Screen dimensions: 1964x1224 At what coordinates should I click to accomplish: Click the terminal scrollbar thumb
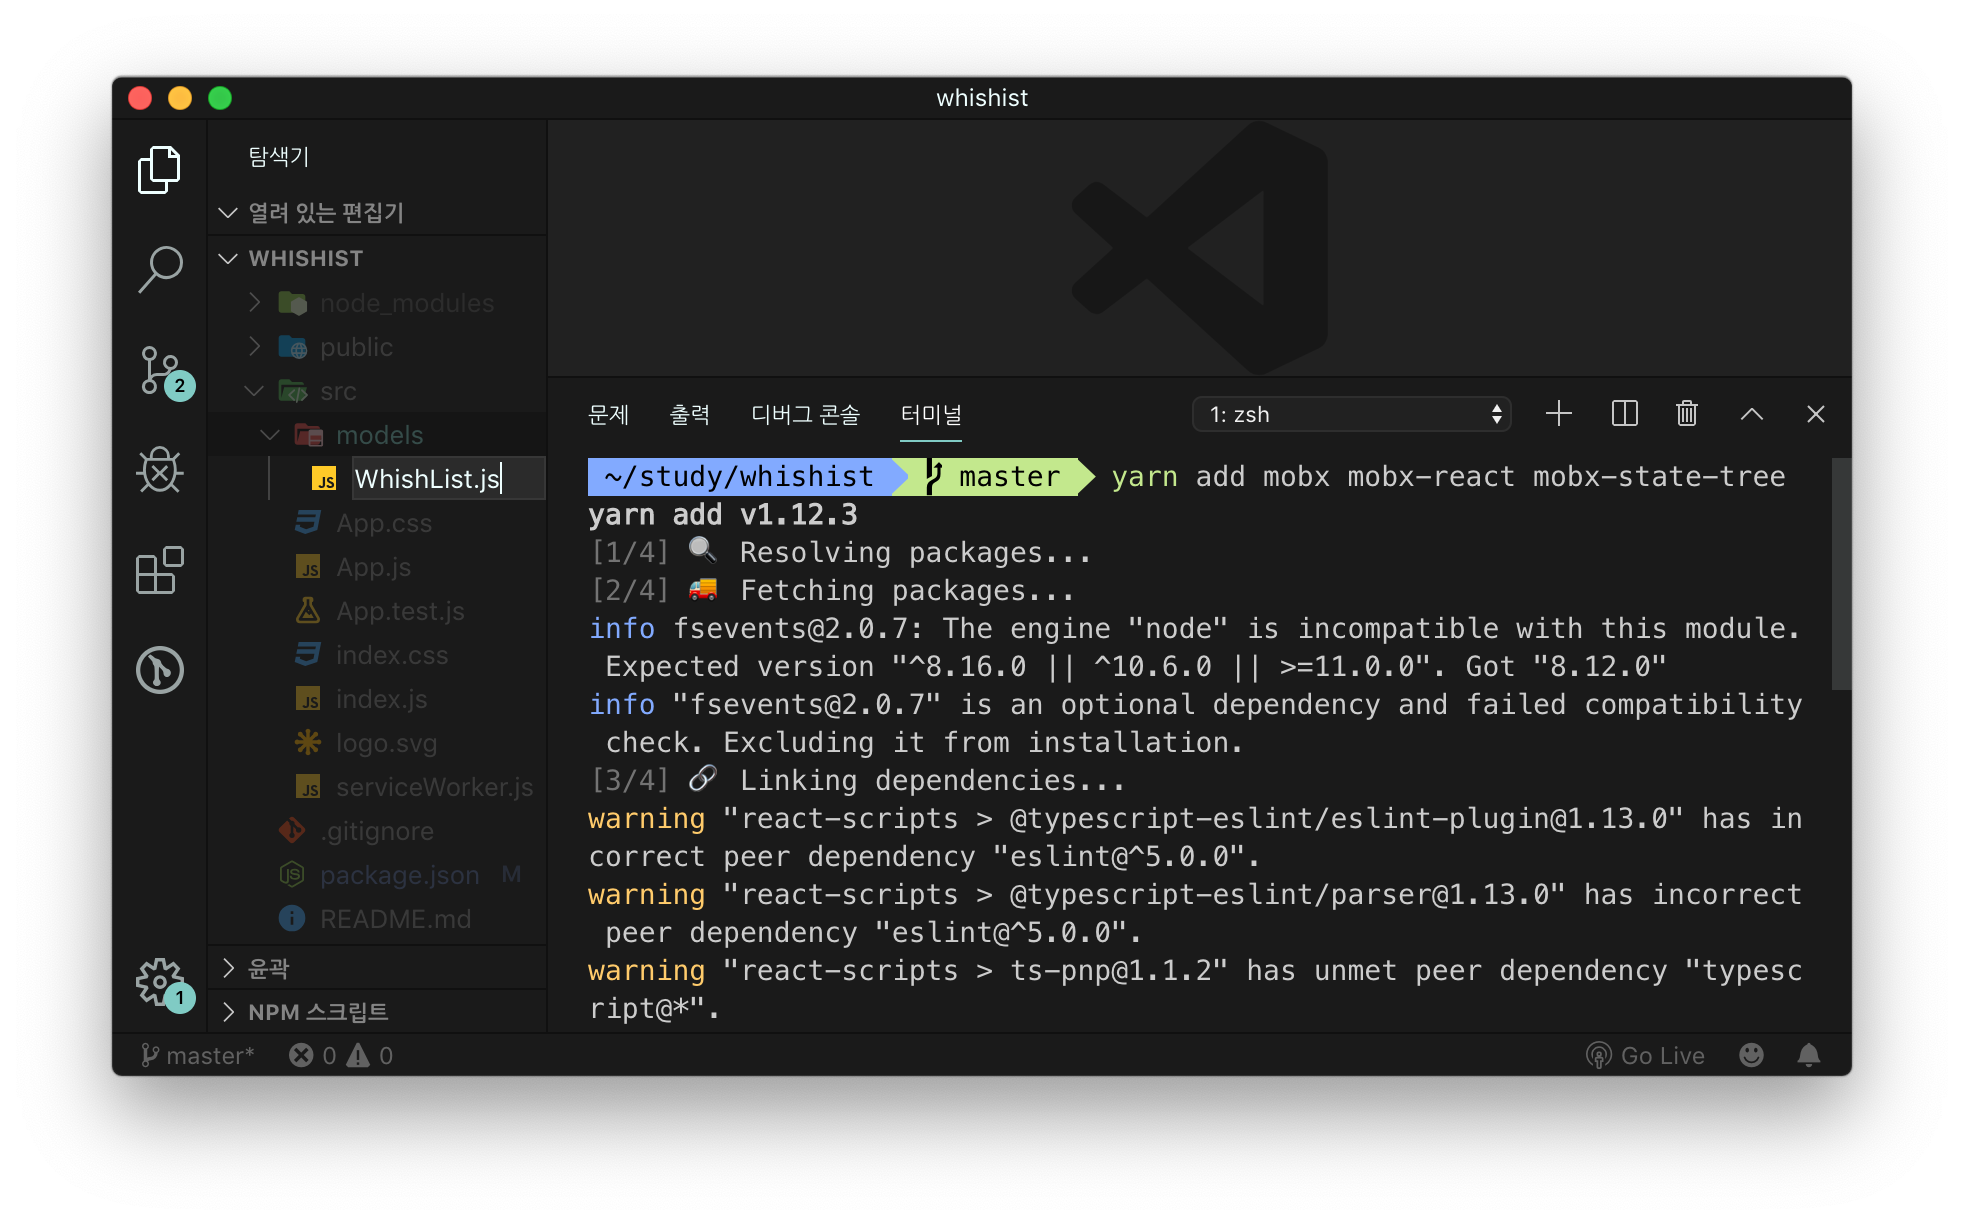coord(1841,574)
